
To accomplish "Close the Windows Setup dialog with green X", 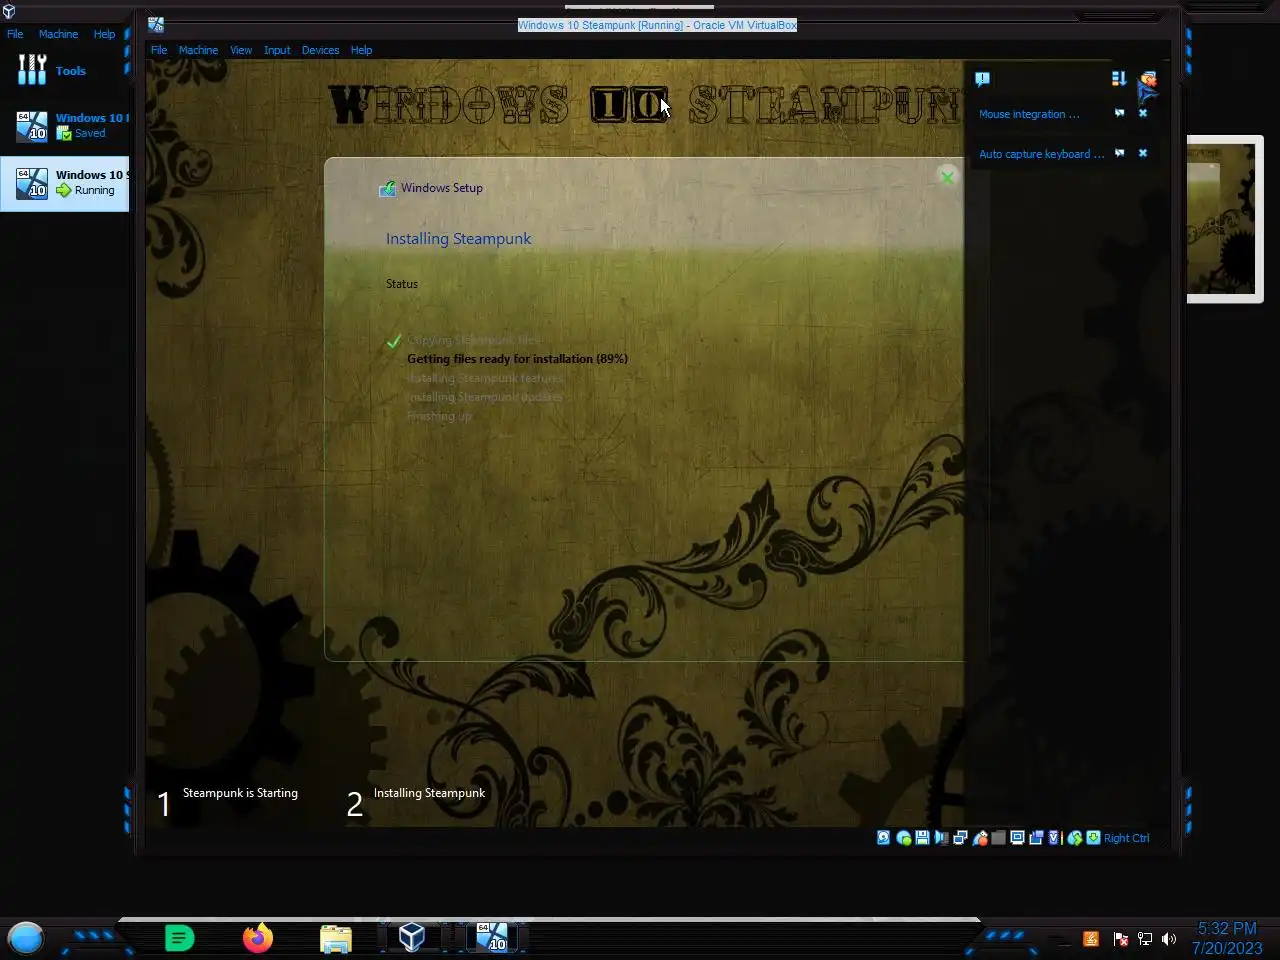I will point(947,177).
